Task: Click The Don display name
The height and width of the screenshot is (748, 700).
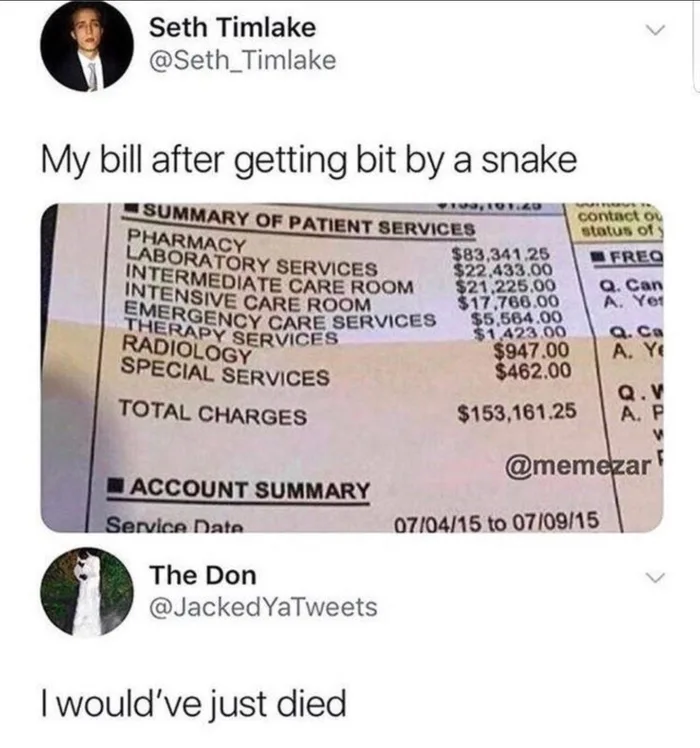Action: click(x=203, y=575)
